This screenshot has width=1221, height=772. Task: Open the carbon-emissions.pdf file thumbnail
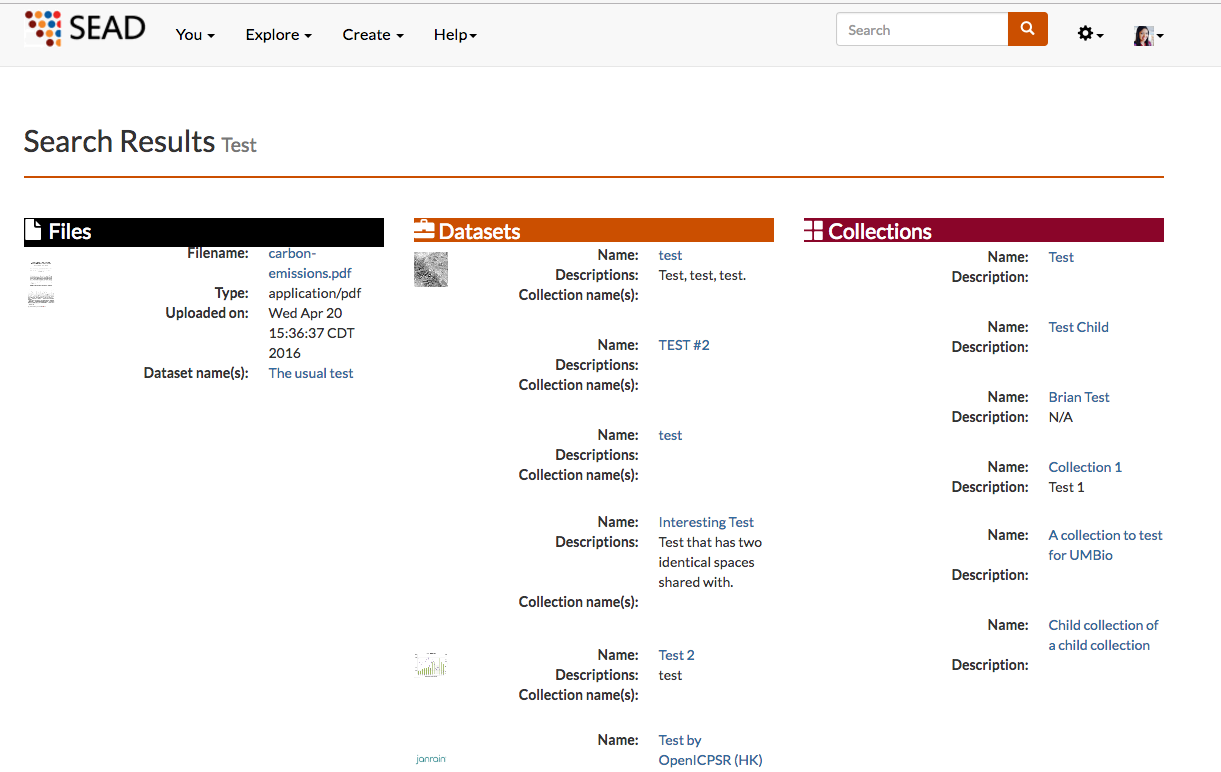pos(40,283)
